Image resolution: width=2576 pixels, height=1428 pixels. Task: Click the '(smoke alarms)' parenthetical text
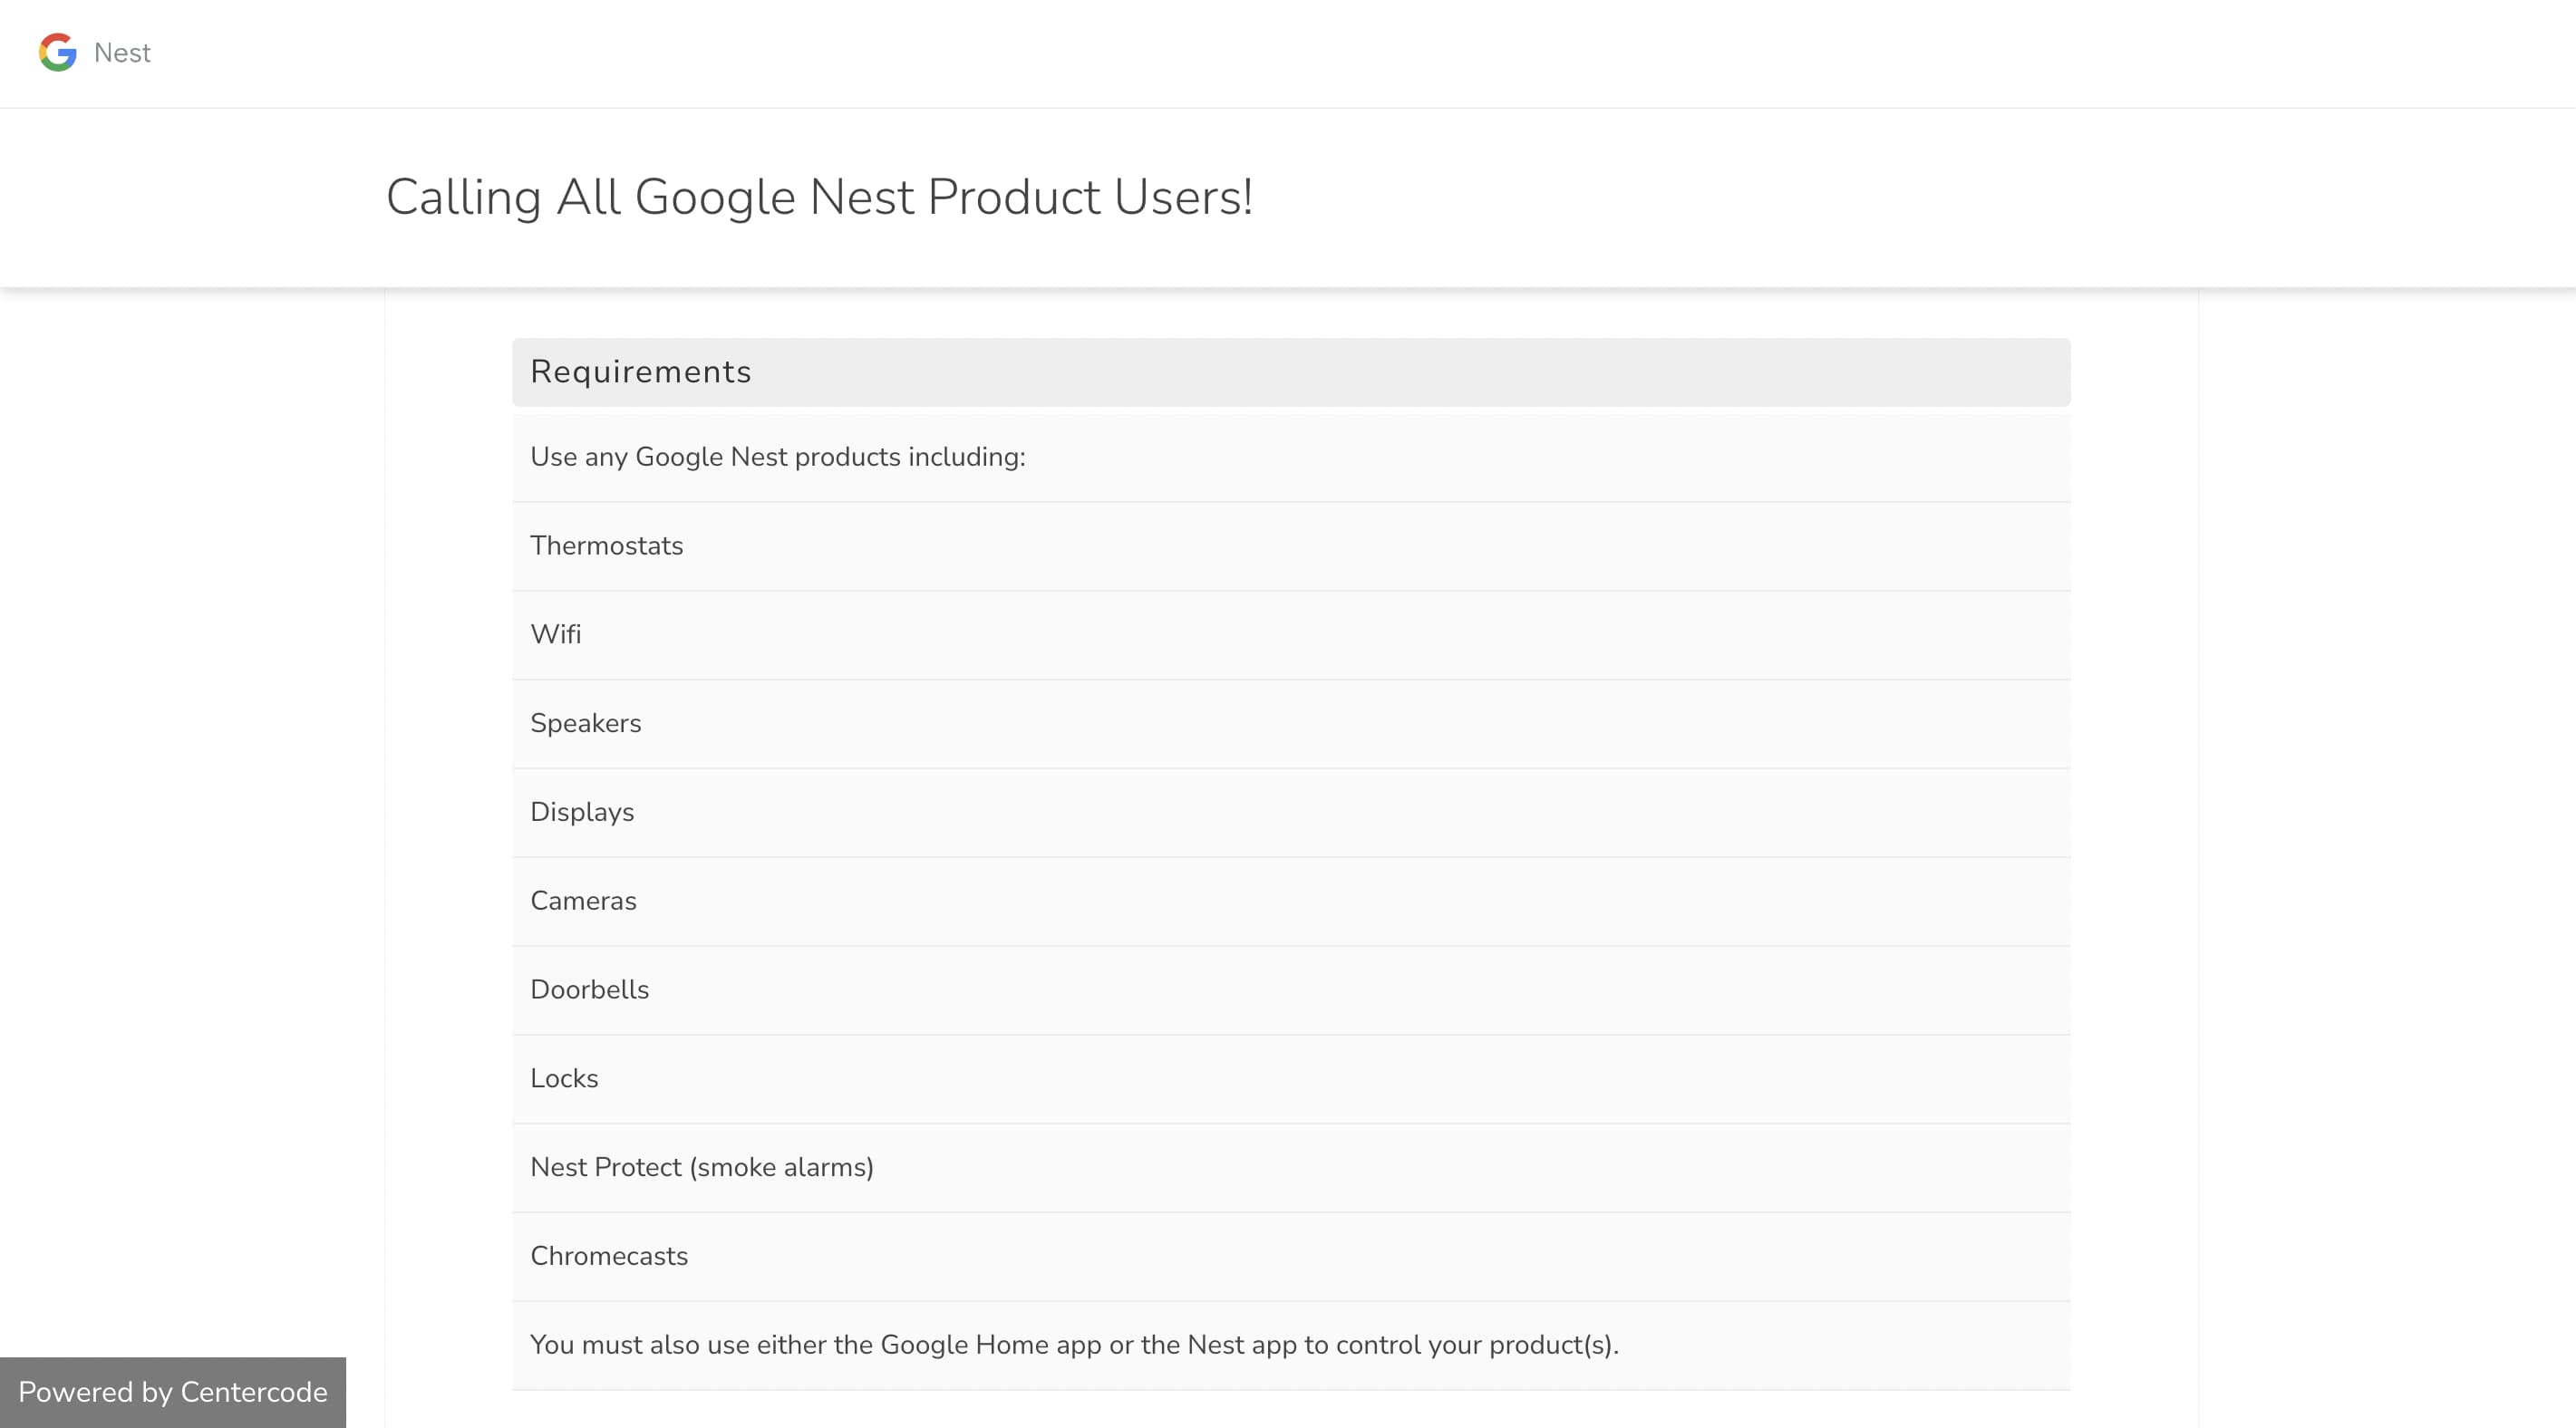[x=781, y=1168]
